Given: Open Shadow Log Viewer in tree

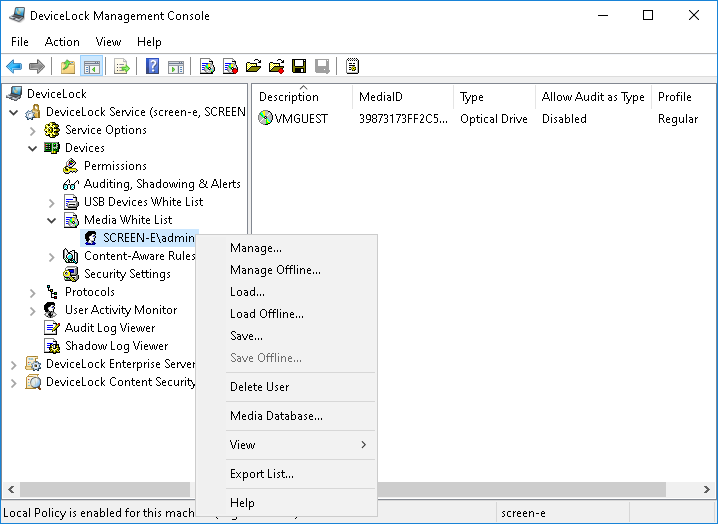Looking at the screenshot, I should [x=116, y=346].
